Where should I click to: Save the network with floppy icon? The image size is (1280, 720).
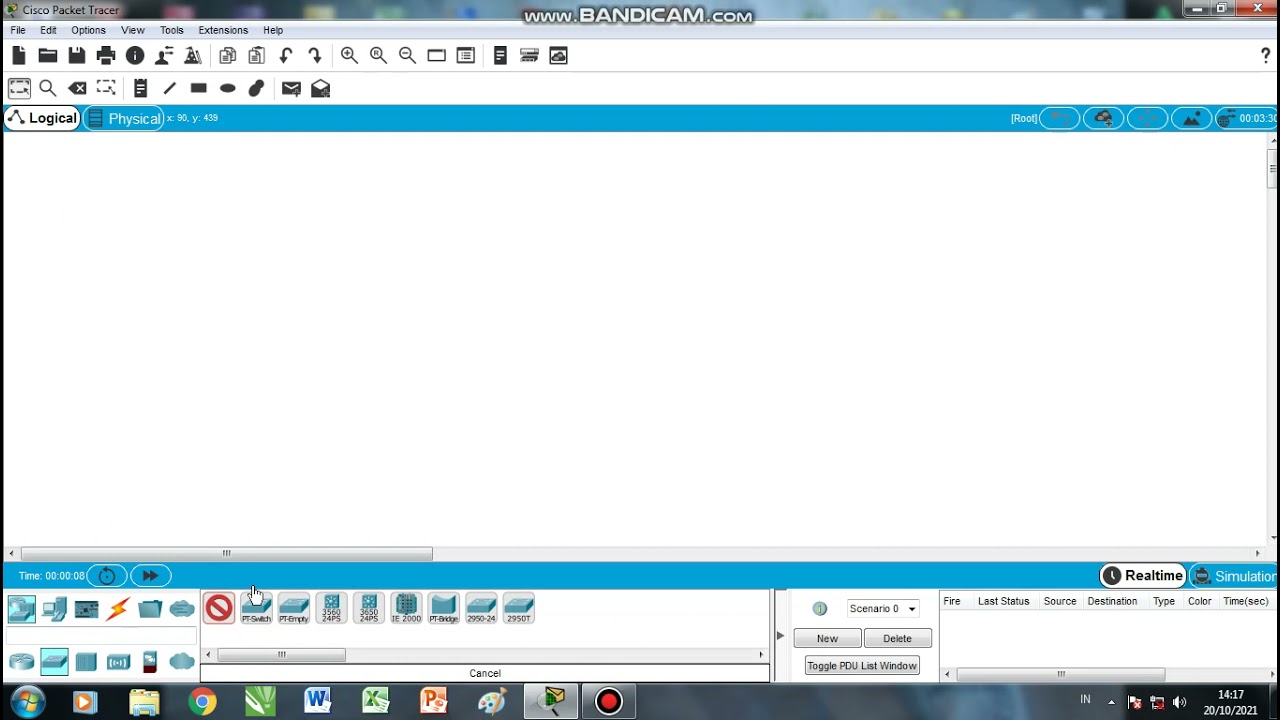pyautogui.click(x=77, y=56)
